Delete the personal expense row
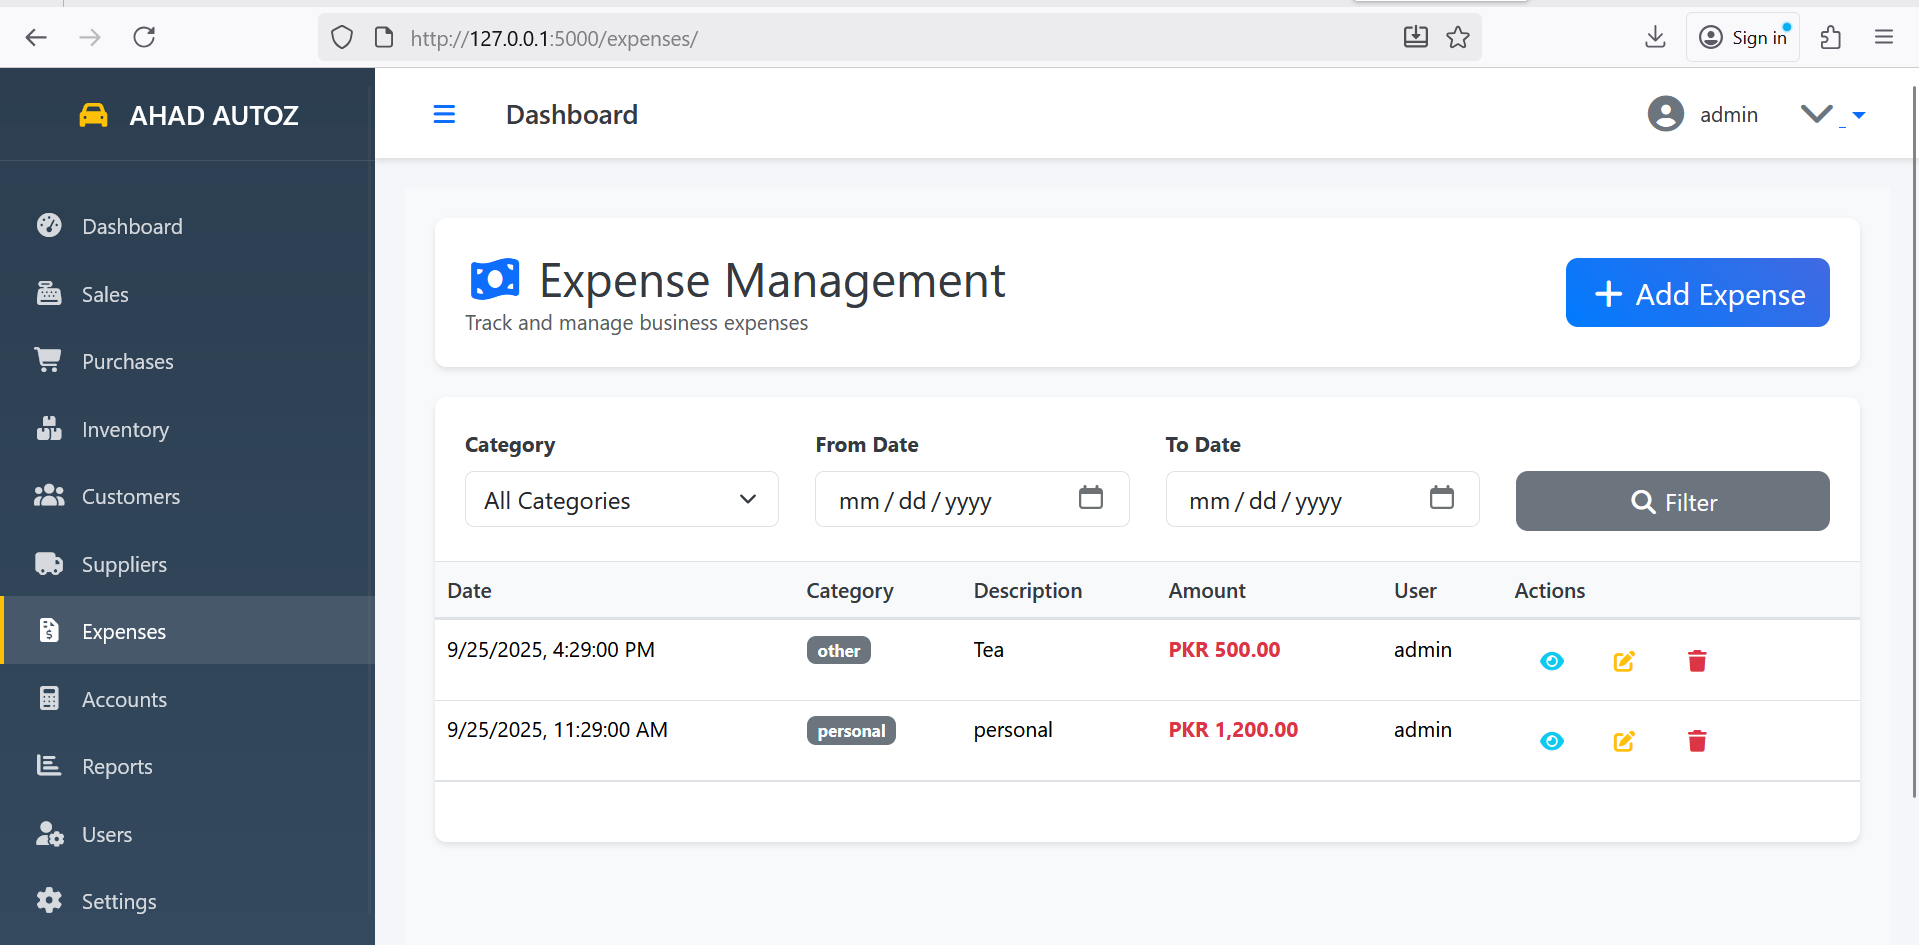Viewport: 1919px width, 945px height. [x=1696, y=741]
